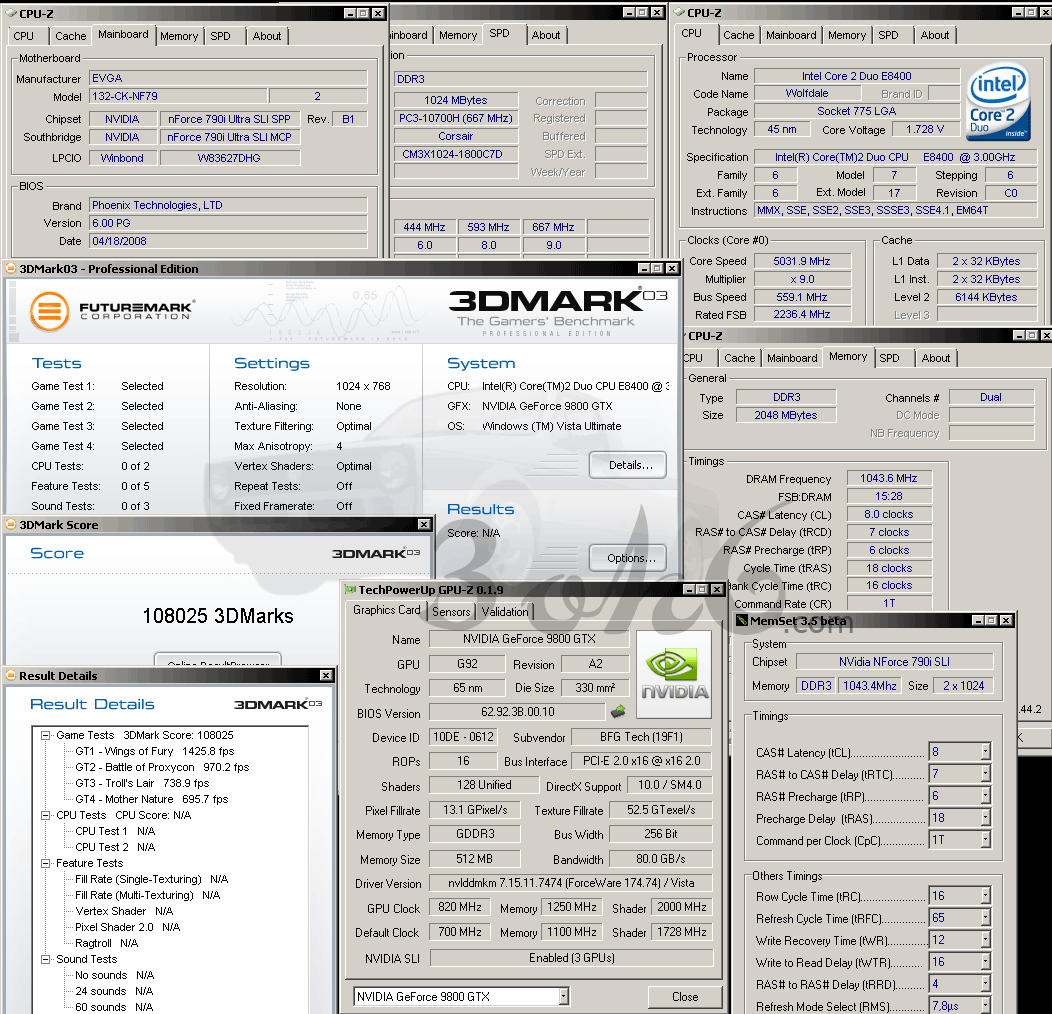Select GT1 - Wings of Fury result row
1052x1014 pixels.
point(154,752)
